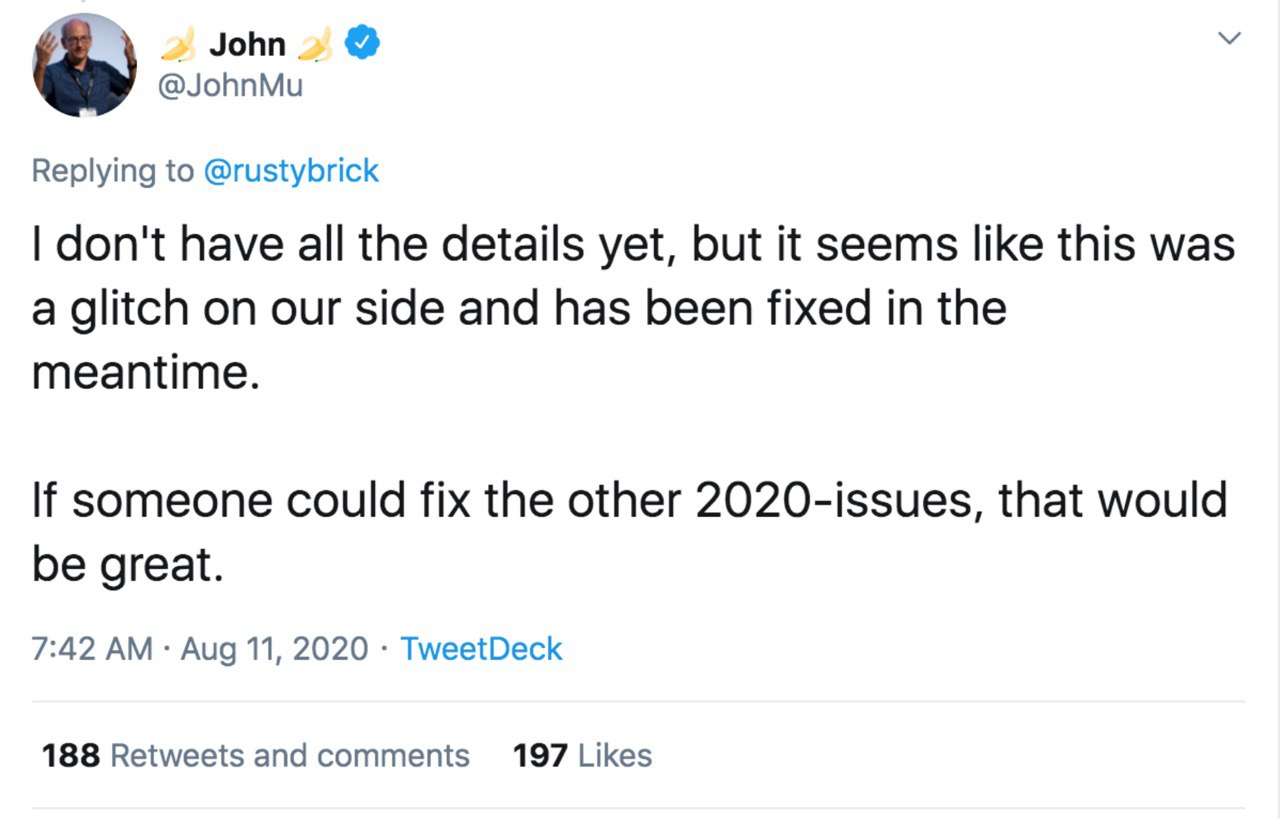Click the 188 retweet count number
The width and height of the screenshot is (1280, 818).
(x=71, y=755)
